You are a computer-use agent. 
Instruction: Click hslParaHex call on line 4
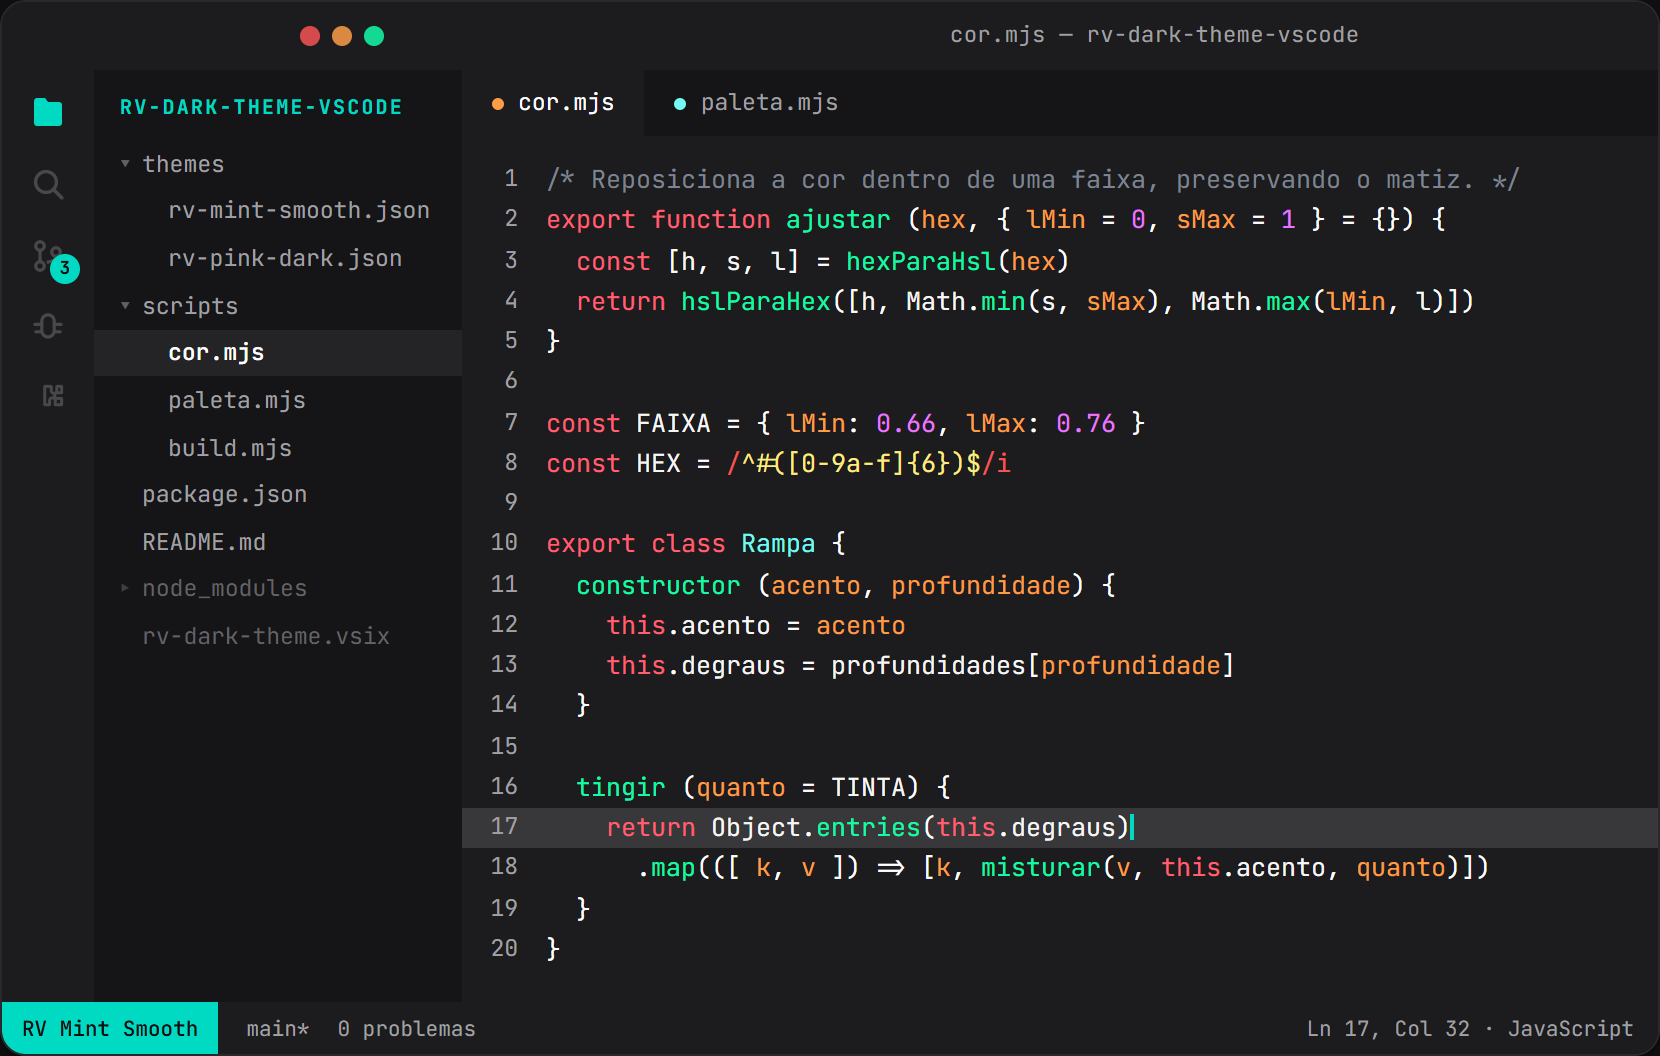pos(756,302)
